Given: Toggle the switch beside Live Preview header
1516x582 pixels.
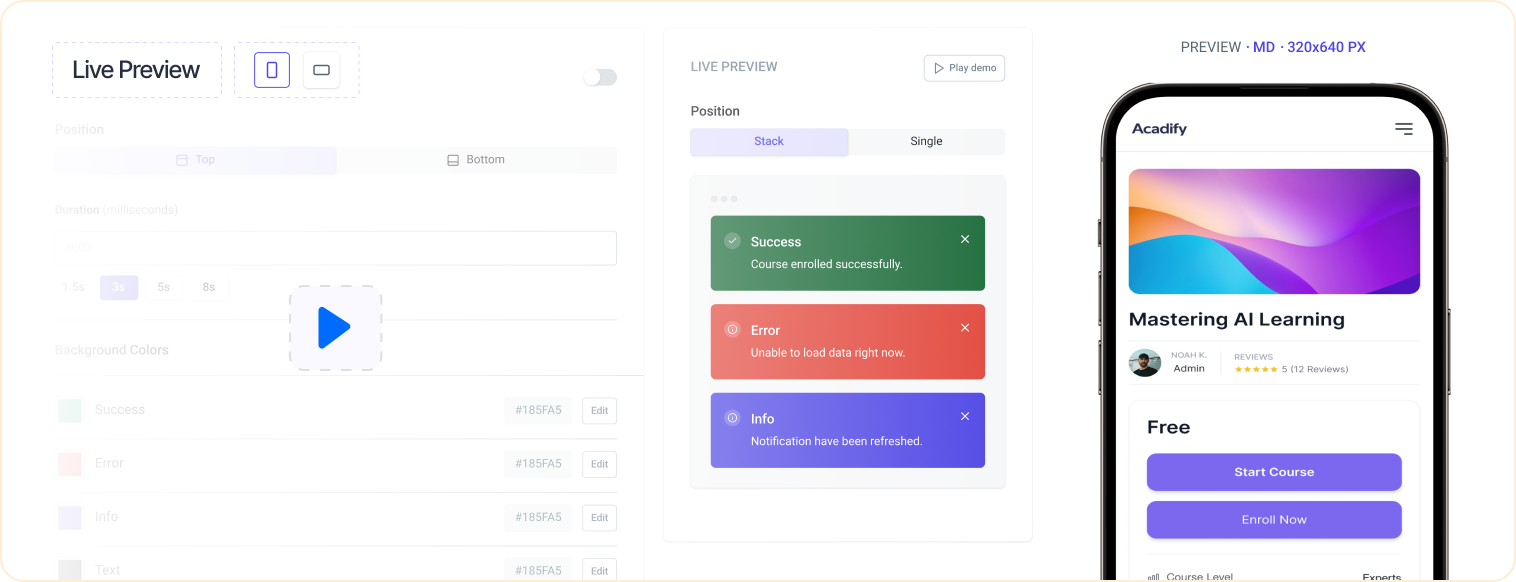Looking at the screenshot, I should click(x=600, y=77).
